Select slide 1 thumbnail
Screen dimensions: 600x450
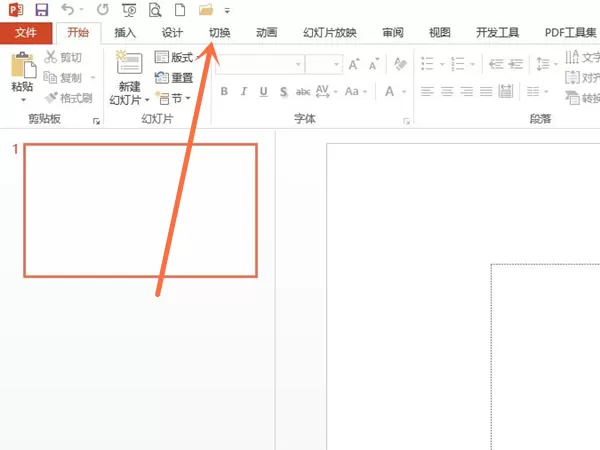pos(140,210)
